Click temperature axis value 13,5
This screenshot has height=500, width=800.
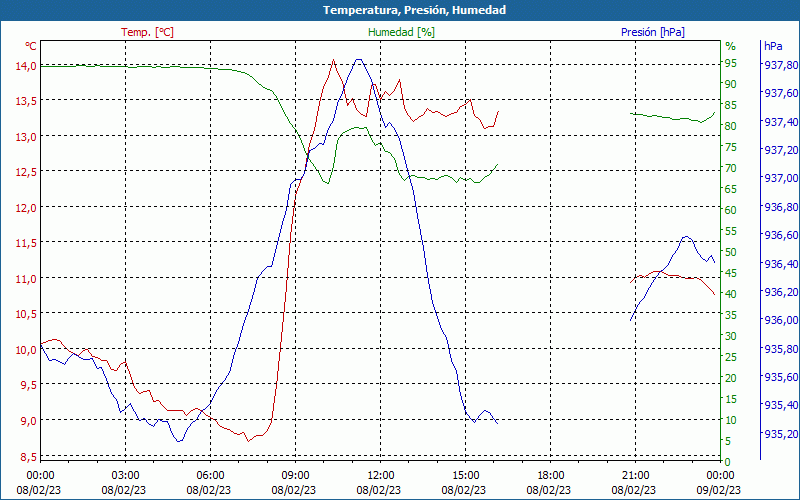pos(28,101)
